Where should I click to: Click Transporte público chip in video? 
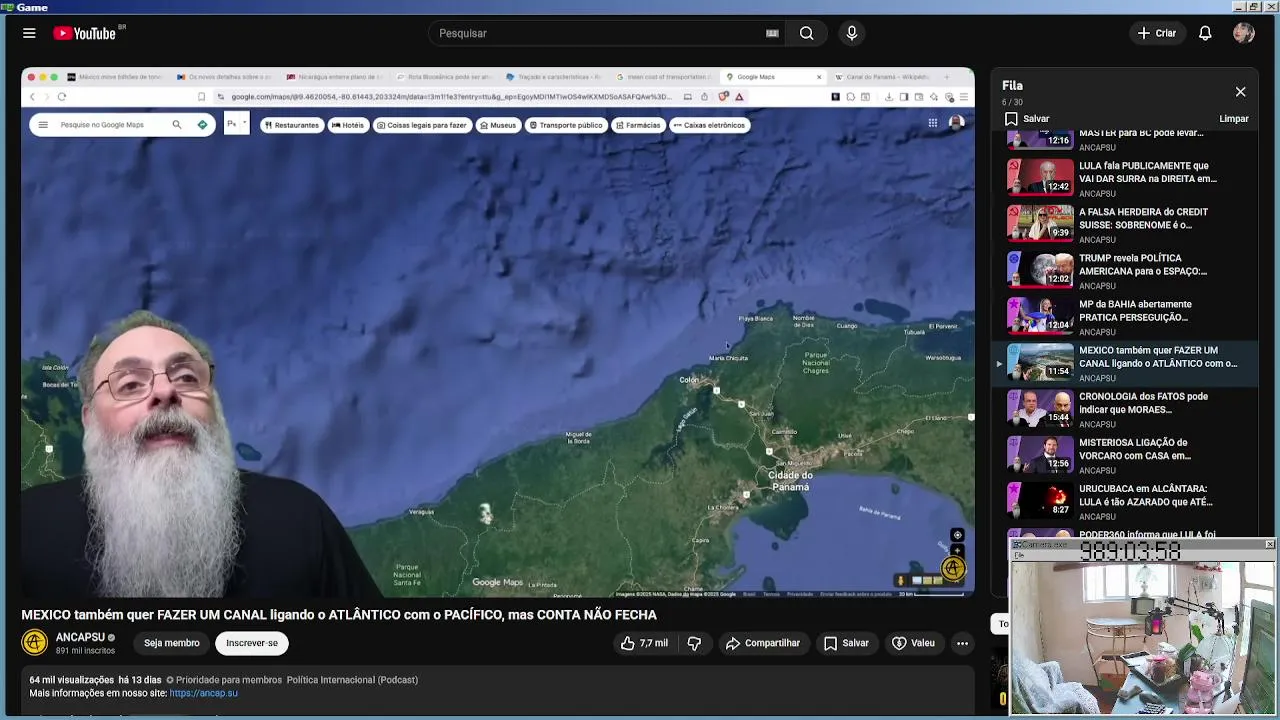(566, 125)
